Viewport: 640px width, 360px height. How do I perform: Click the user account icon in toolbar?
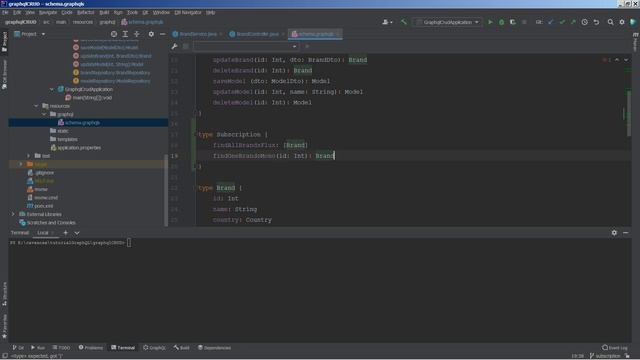pyautogui.click(x=387, y=22)
